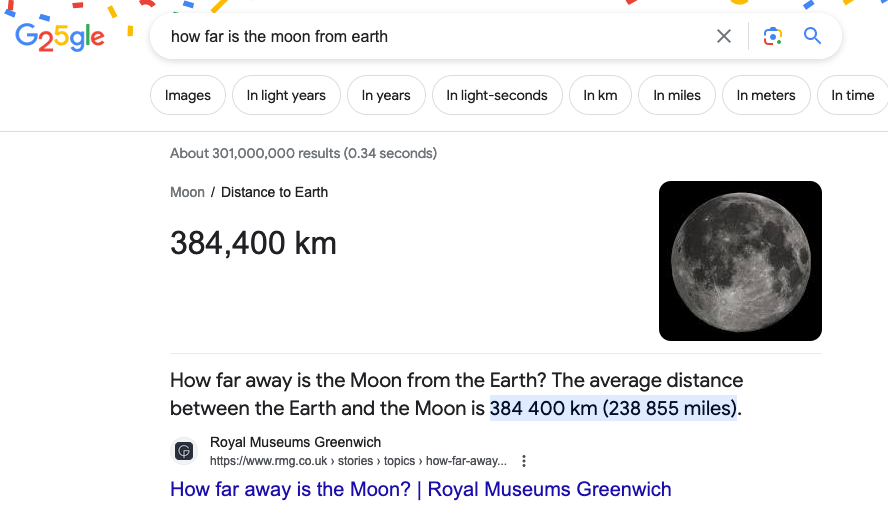Select the "In meters" chip
This screenshot has width=888, height=516.
click(766, 96)
